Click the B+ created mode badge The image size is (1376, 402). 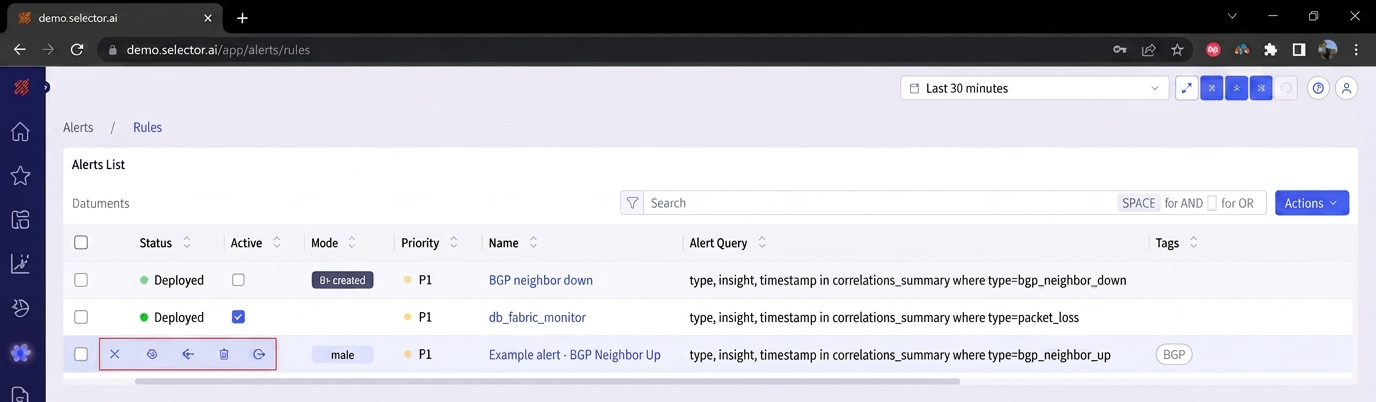click(342, 280)
